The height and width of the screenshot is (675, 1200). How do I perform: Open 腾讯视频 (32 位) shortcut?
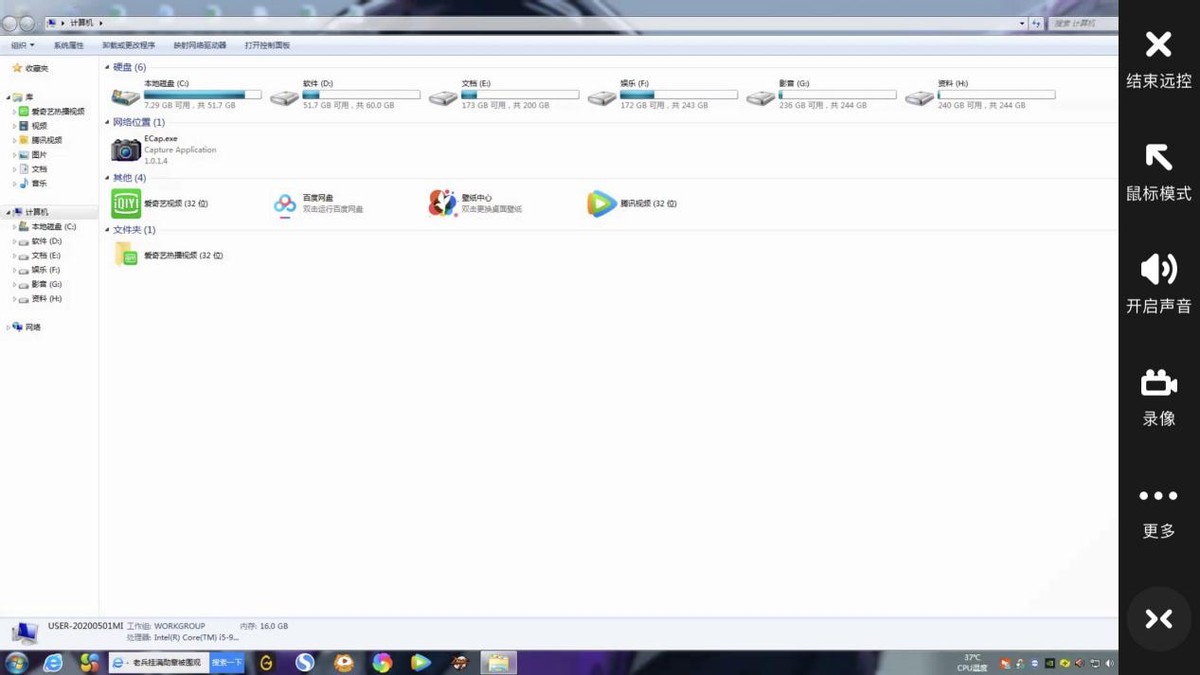click(602, 204)
